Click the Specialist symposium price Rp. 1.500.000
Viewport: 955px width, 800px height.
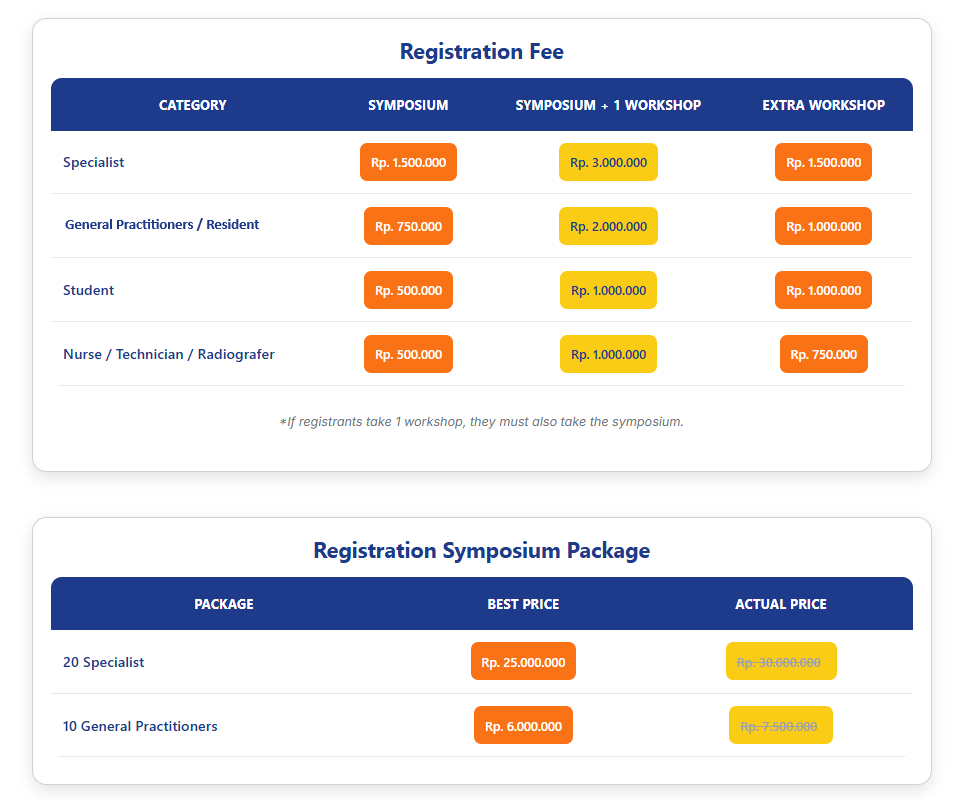[408, 162]
